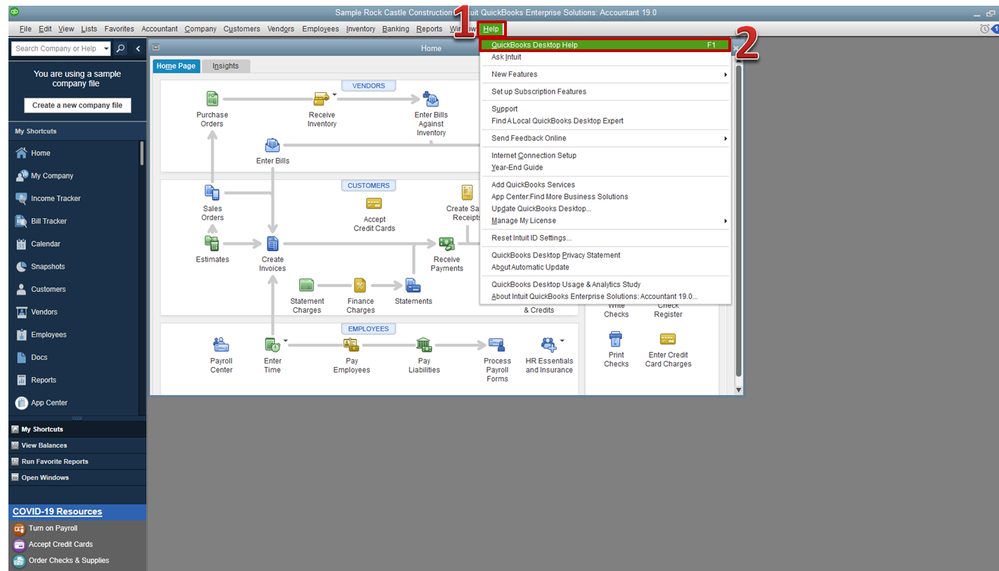Screen dimensions: 999x571
Task: Open the Banking menu
Action: [396, 29]
